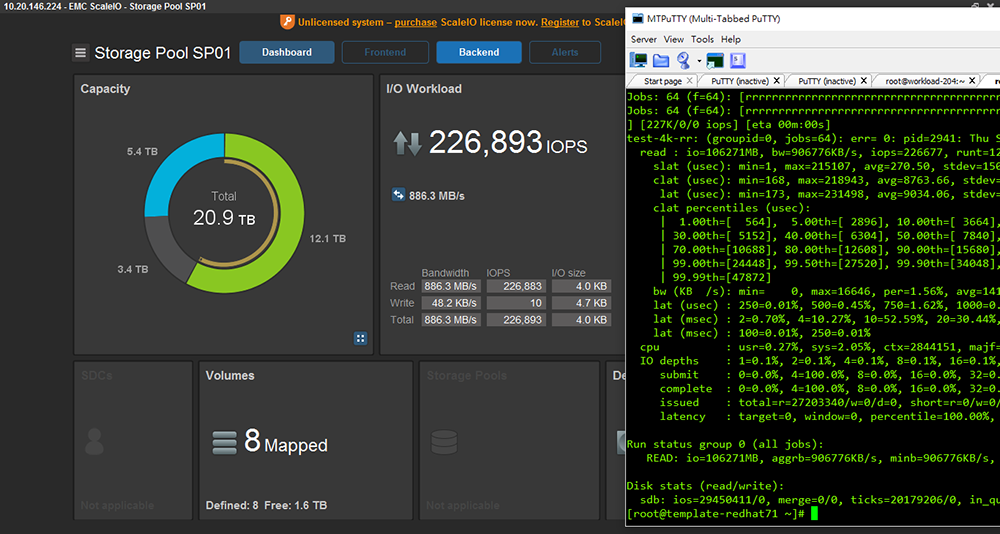The width and height of the screenshot is (1000, 534).
Task: Open the Tools menu in MTPuTTY
Action: (x=703, y=40)
